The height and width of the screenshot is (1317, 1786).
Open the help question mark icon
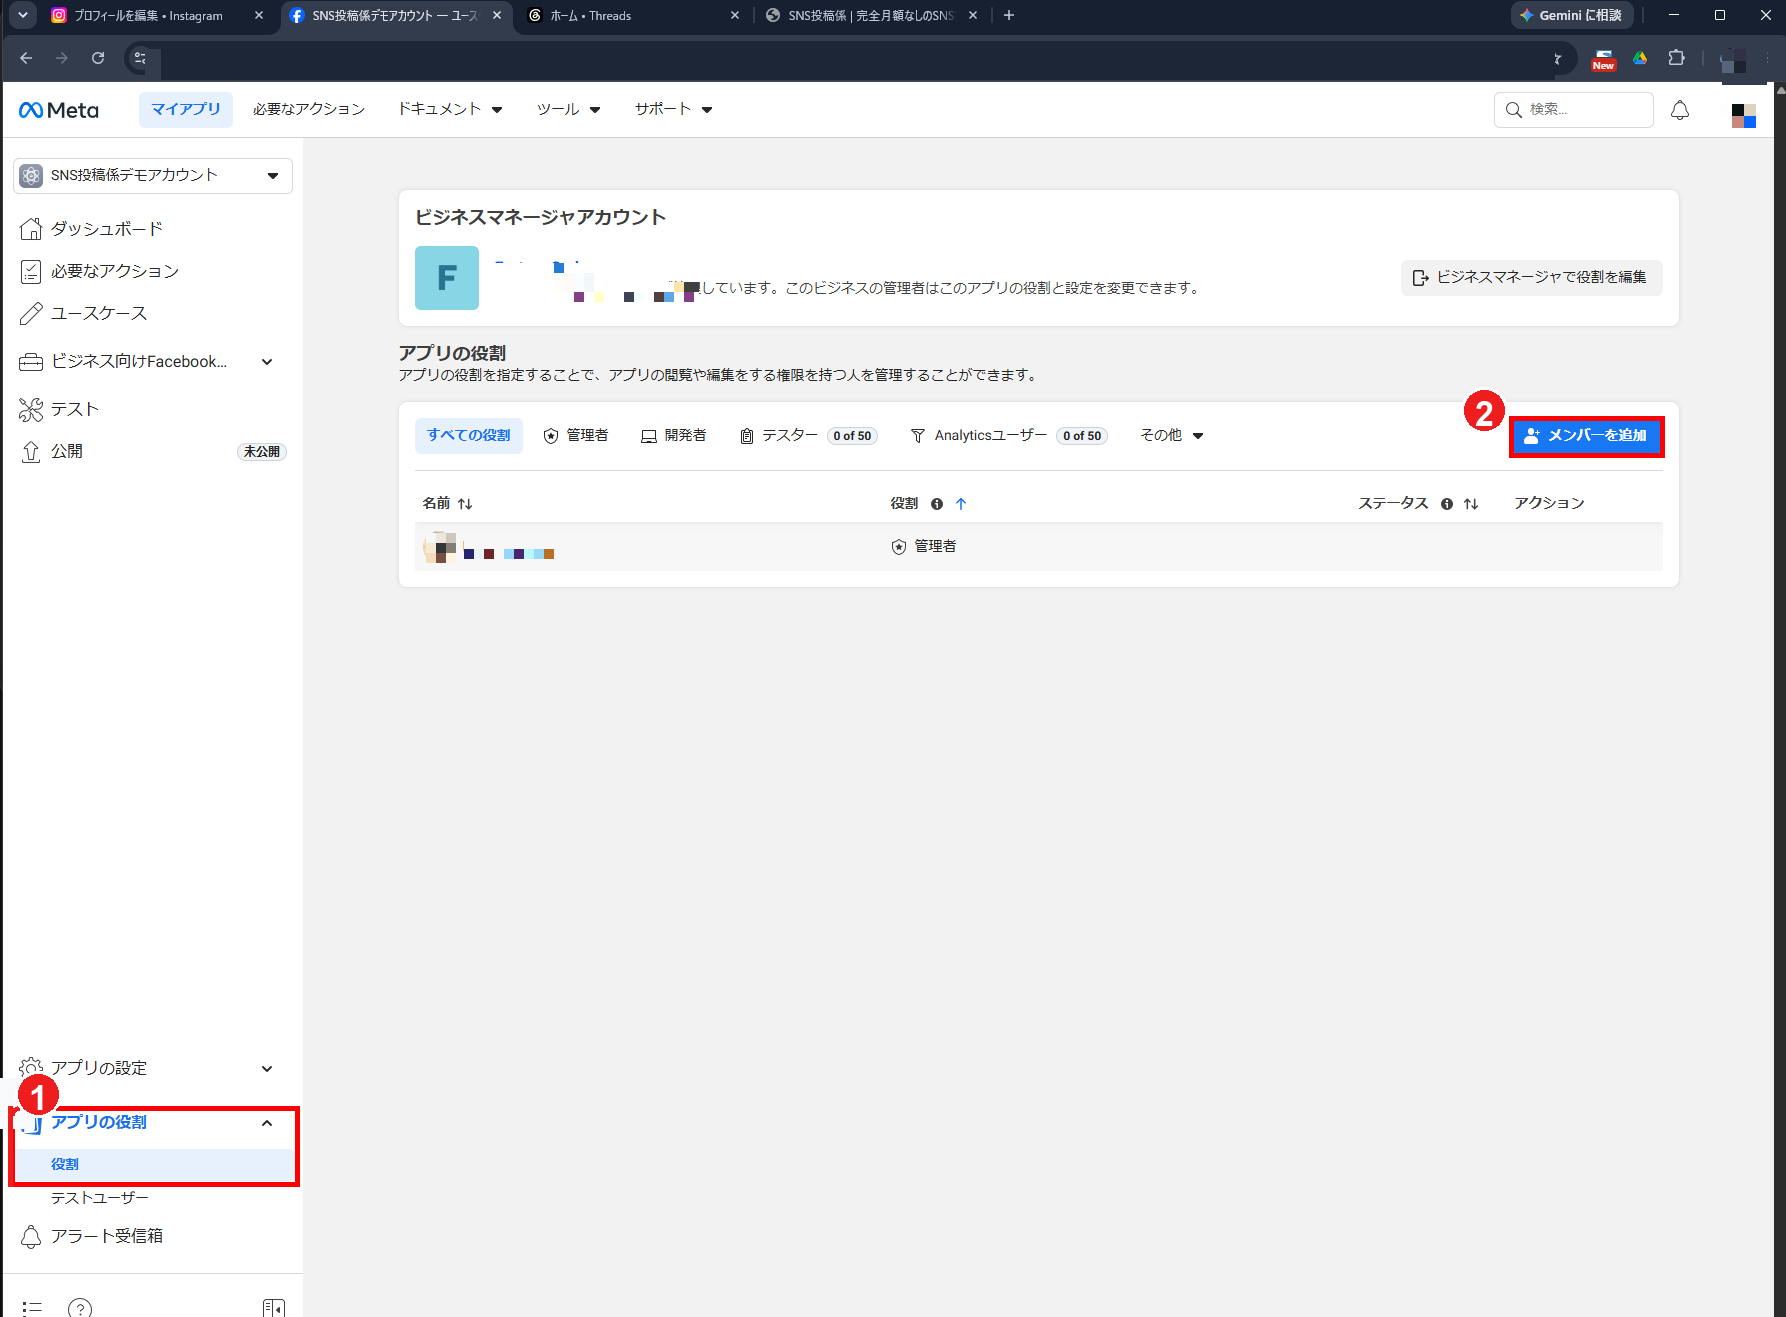(80, 1307)
